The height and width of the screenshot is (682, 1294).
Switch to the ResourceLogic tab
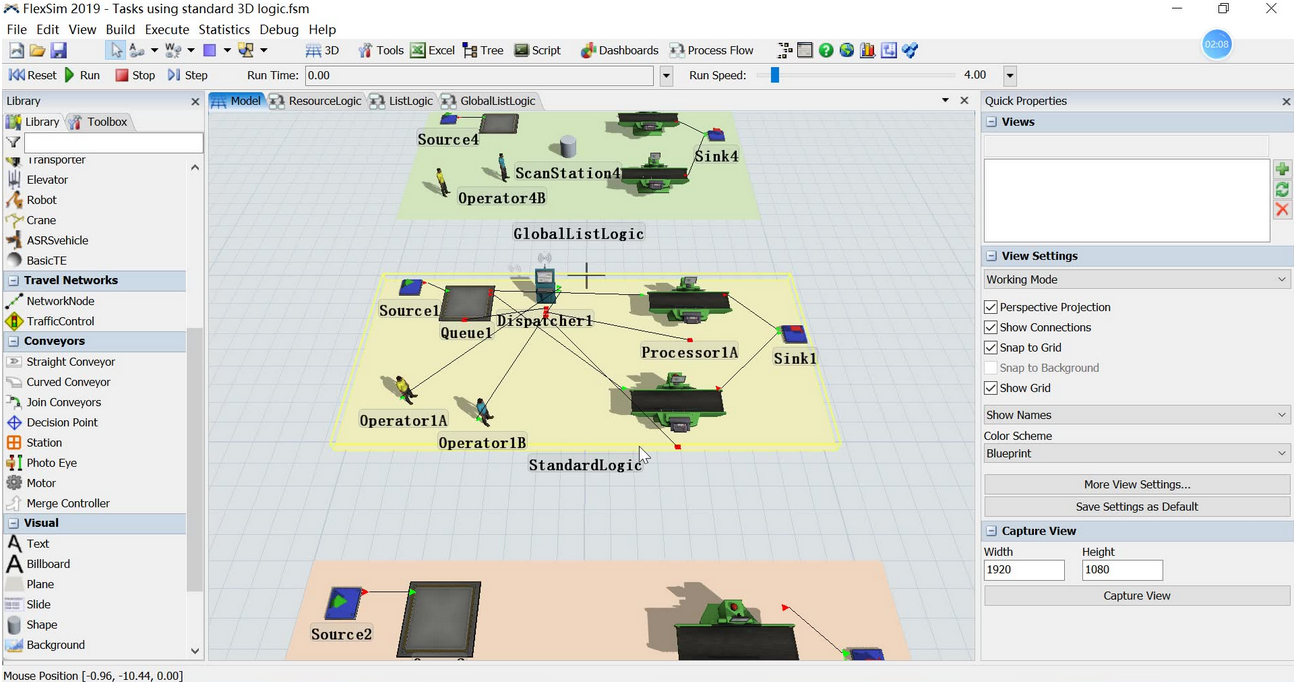click(x=316, y=101)
